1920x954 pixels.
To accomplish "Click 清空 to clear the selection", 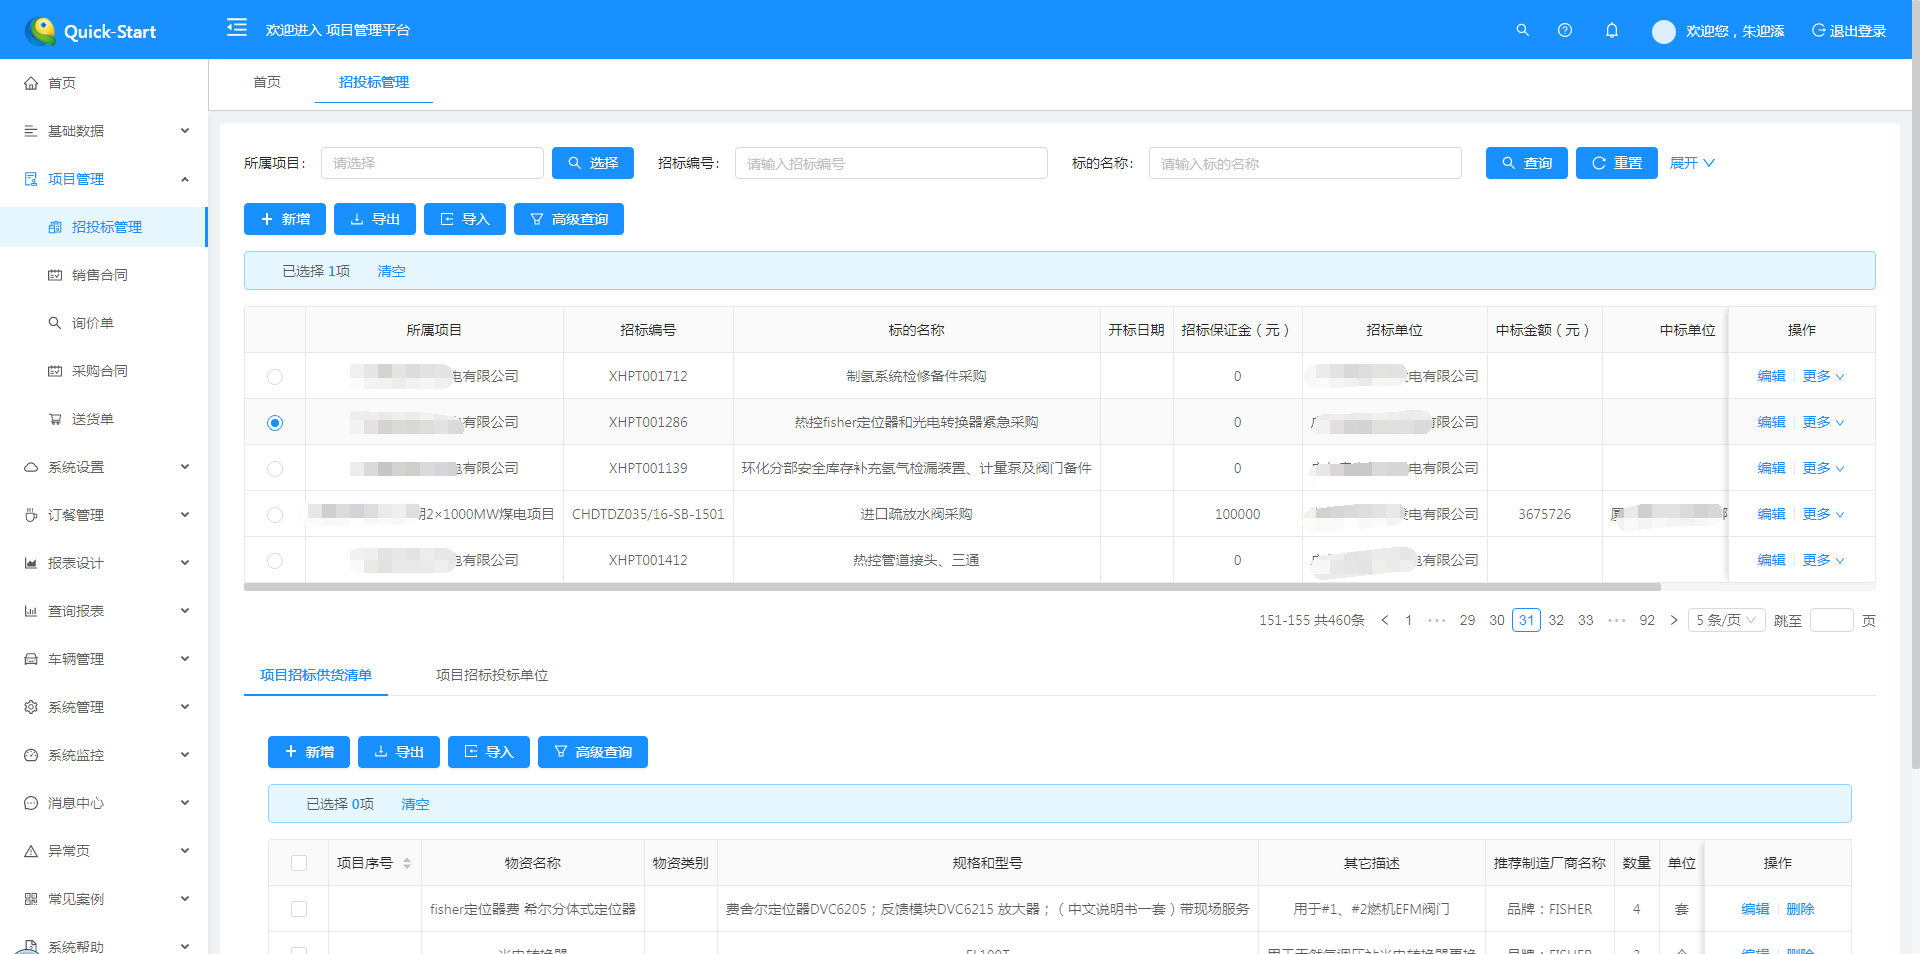I will (392, 271).
